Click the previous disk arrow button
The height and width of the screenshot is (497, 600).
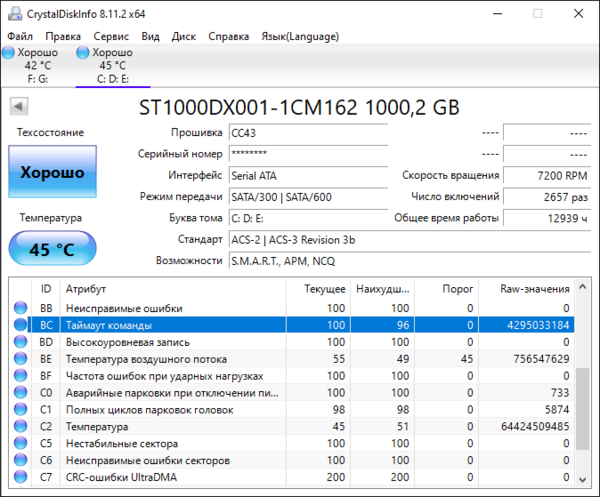[x=19, y=106]
